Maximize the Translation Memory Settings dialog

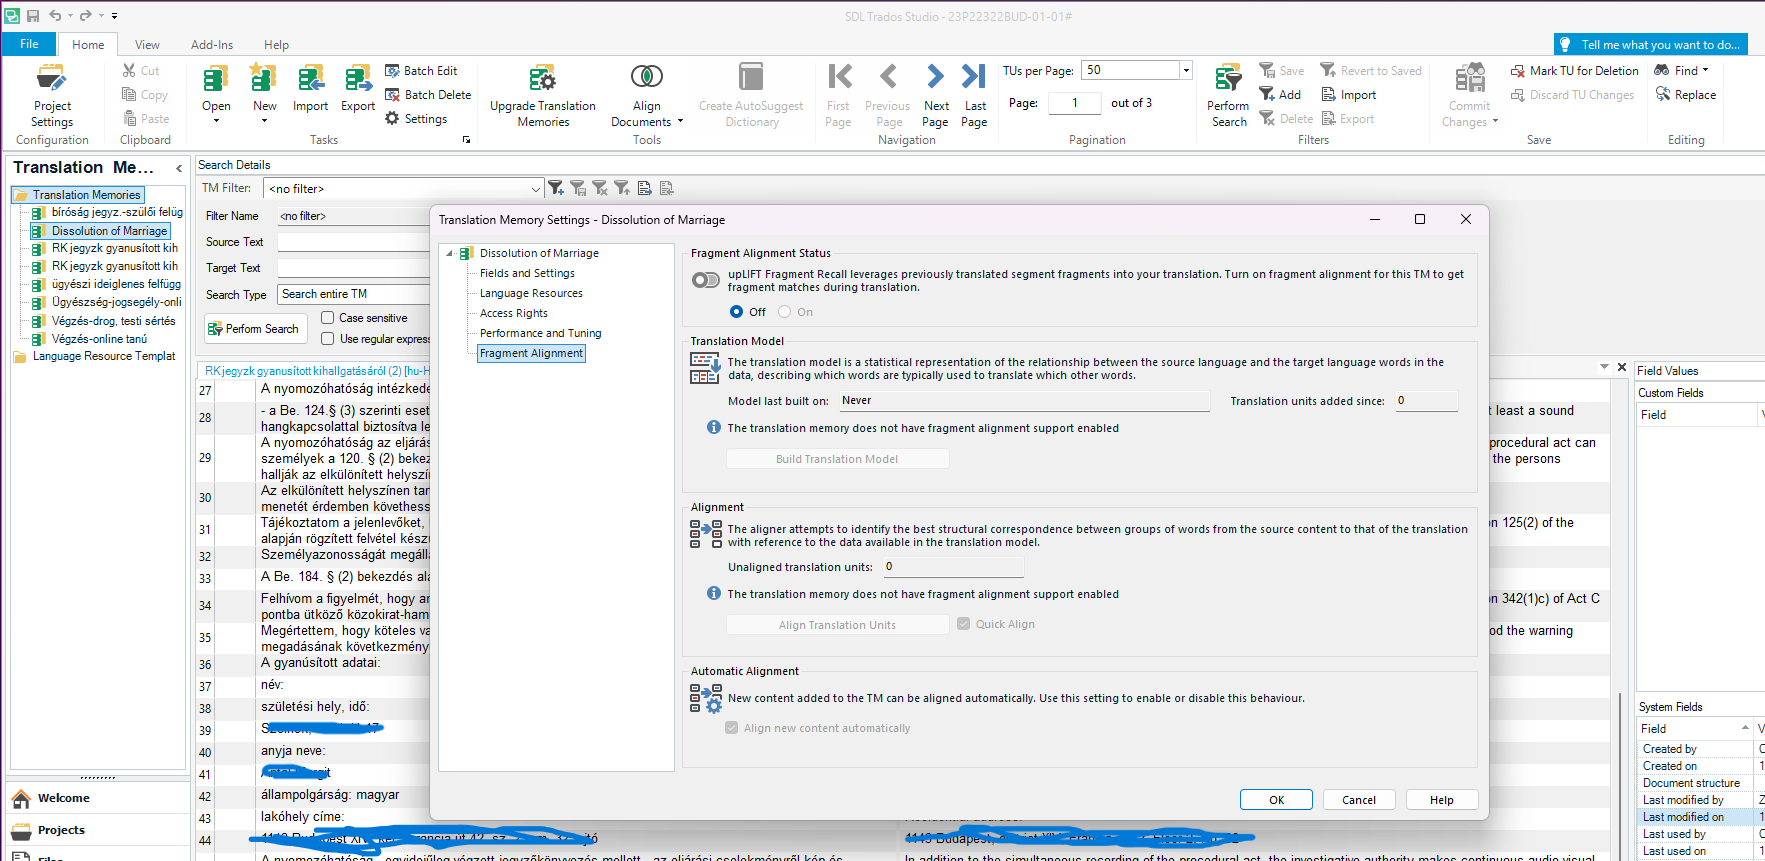click(1420, 220)
